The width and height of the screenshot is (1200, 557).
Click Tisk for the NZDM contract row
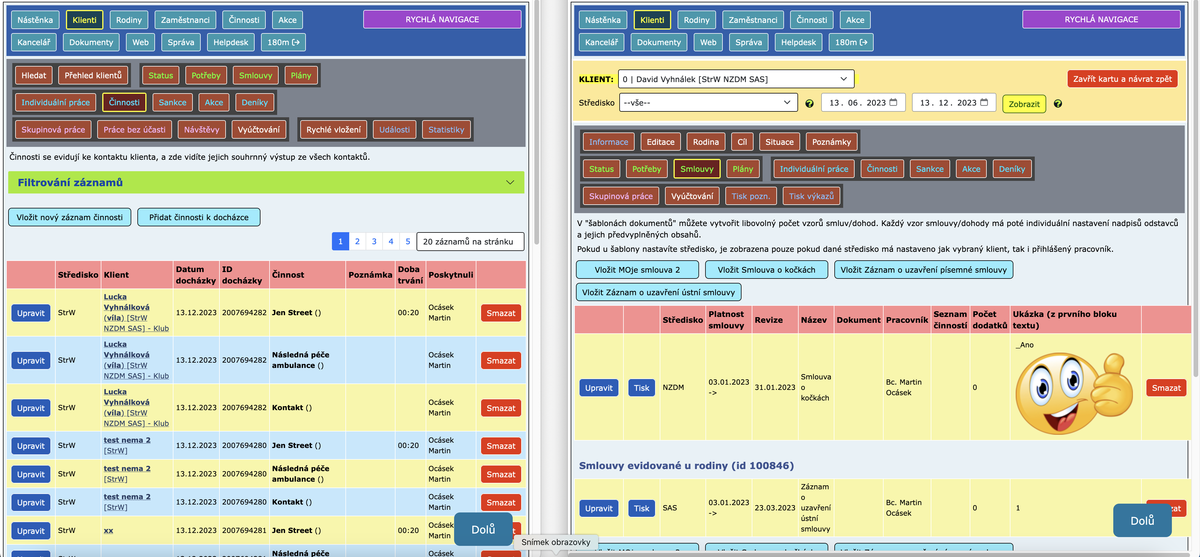coord(641,388)
